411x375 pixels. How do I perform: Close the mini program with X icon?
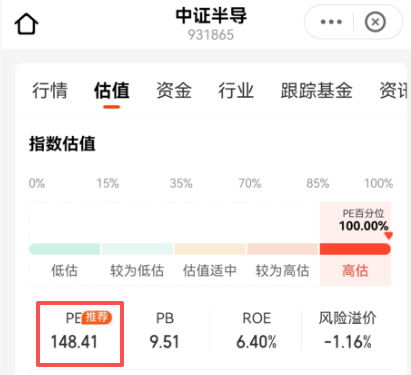[375, 22]
